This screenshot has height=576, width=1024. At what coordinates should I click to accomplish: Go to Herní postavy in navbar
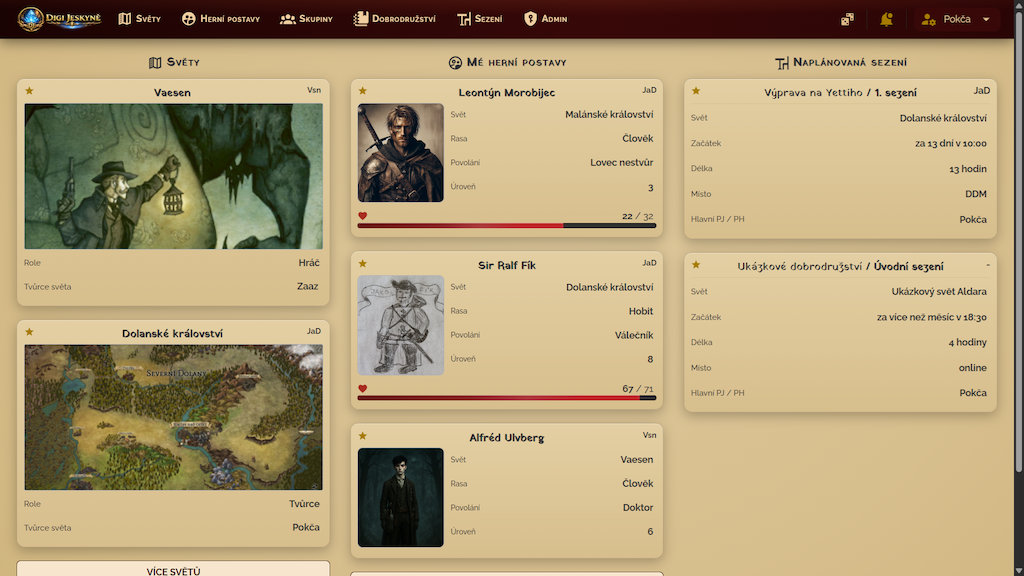(x=220, y=19)
